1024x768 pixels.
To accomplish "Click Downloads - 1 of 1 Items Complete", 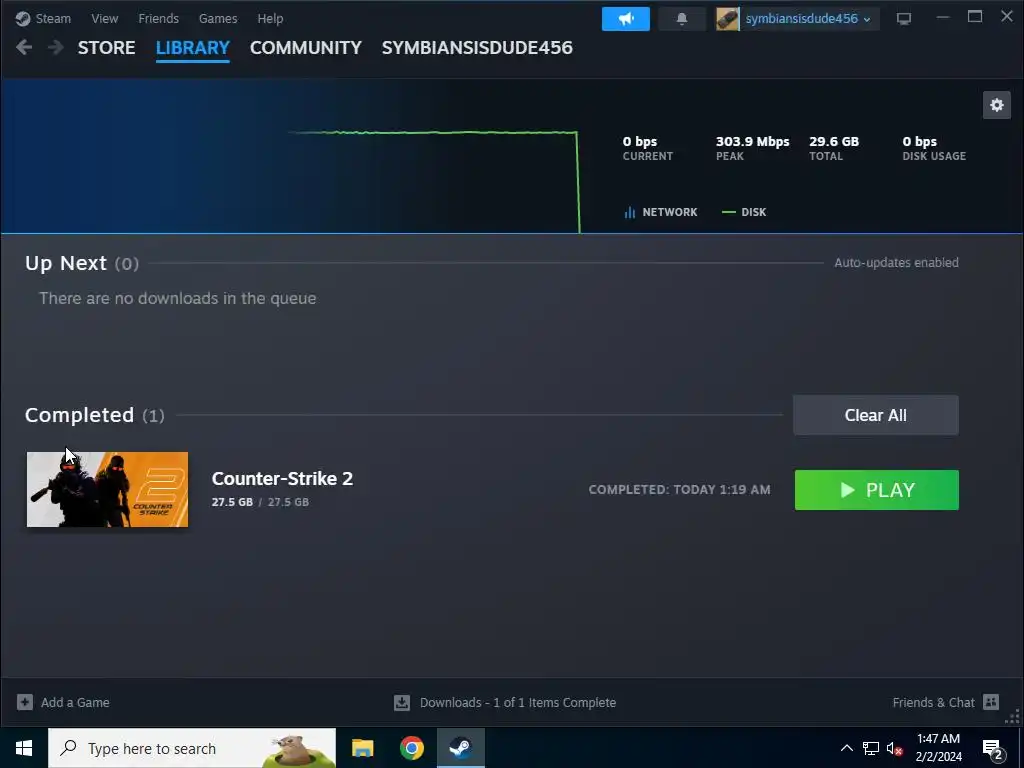I will [x=518, y=703].
